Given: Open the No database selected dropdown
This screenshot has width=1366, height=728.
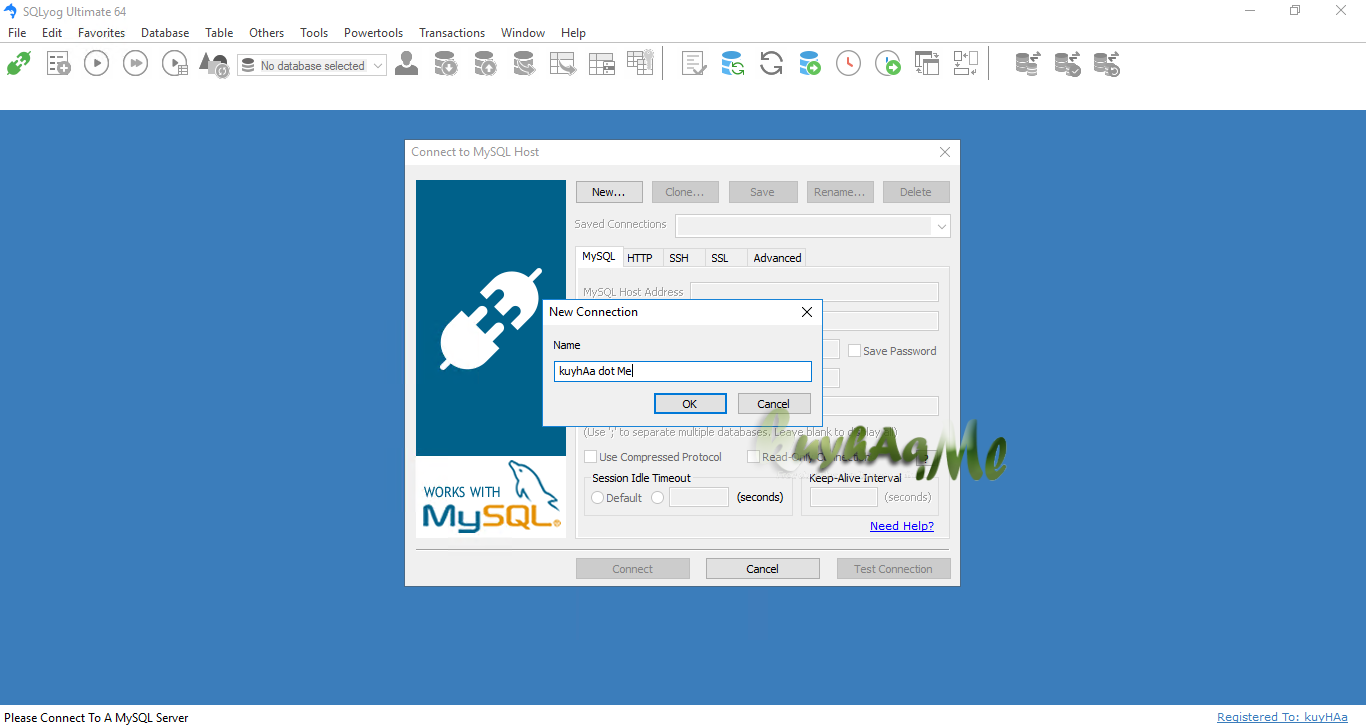Looking at the screenshot, I should click(312, 66).
